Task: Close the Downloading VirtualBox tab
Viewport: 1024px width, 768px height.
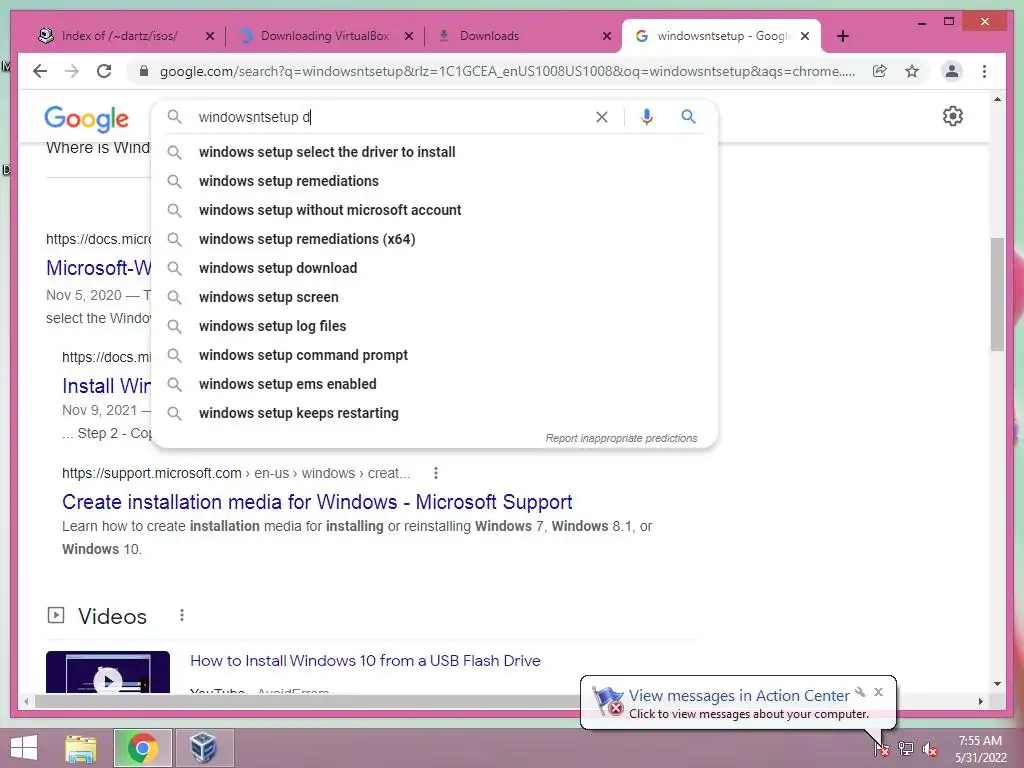Action: click(x=409, y=36)
